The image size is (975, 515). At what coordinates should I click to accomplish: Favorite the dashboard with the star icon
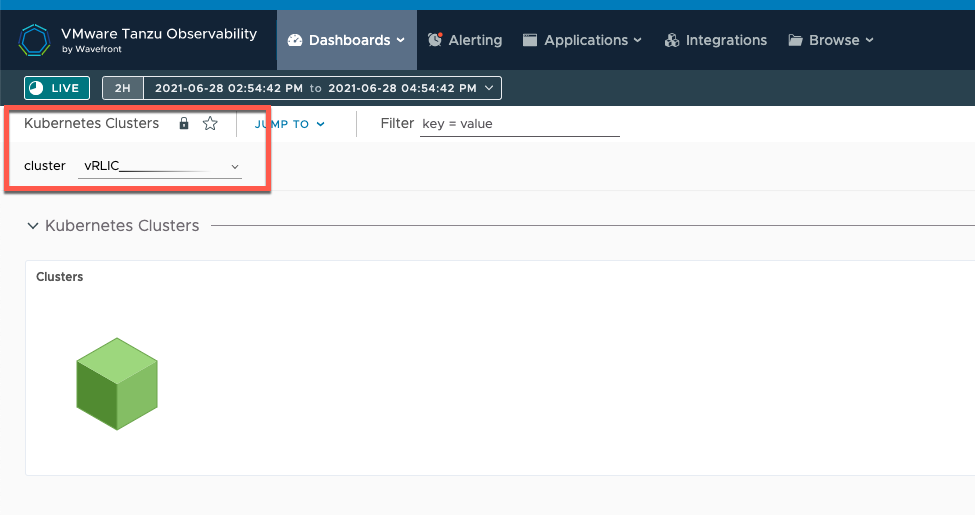[210, 123]
